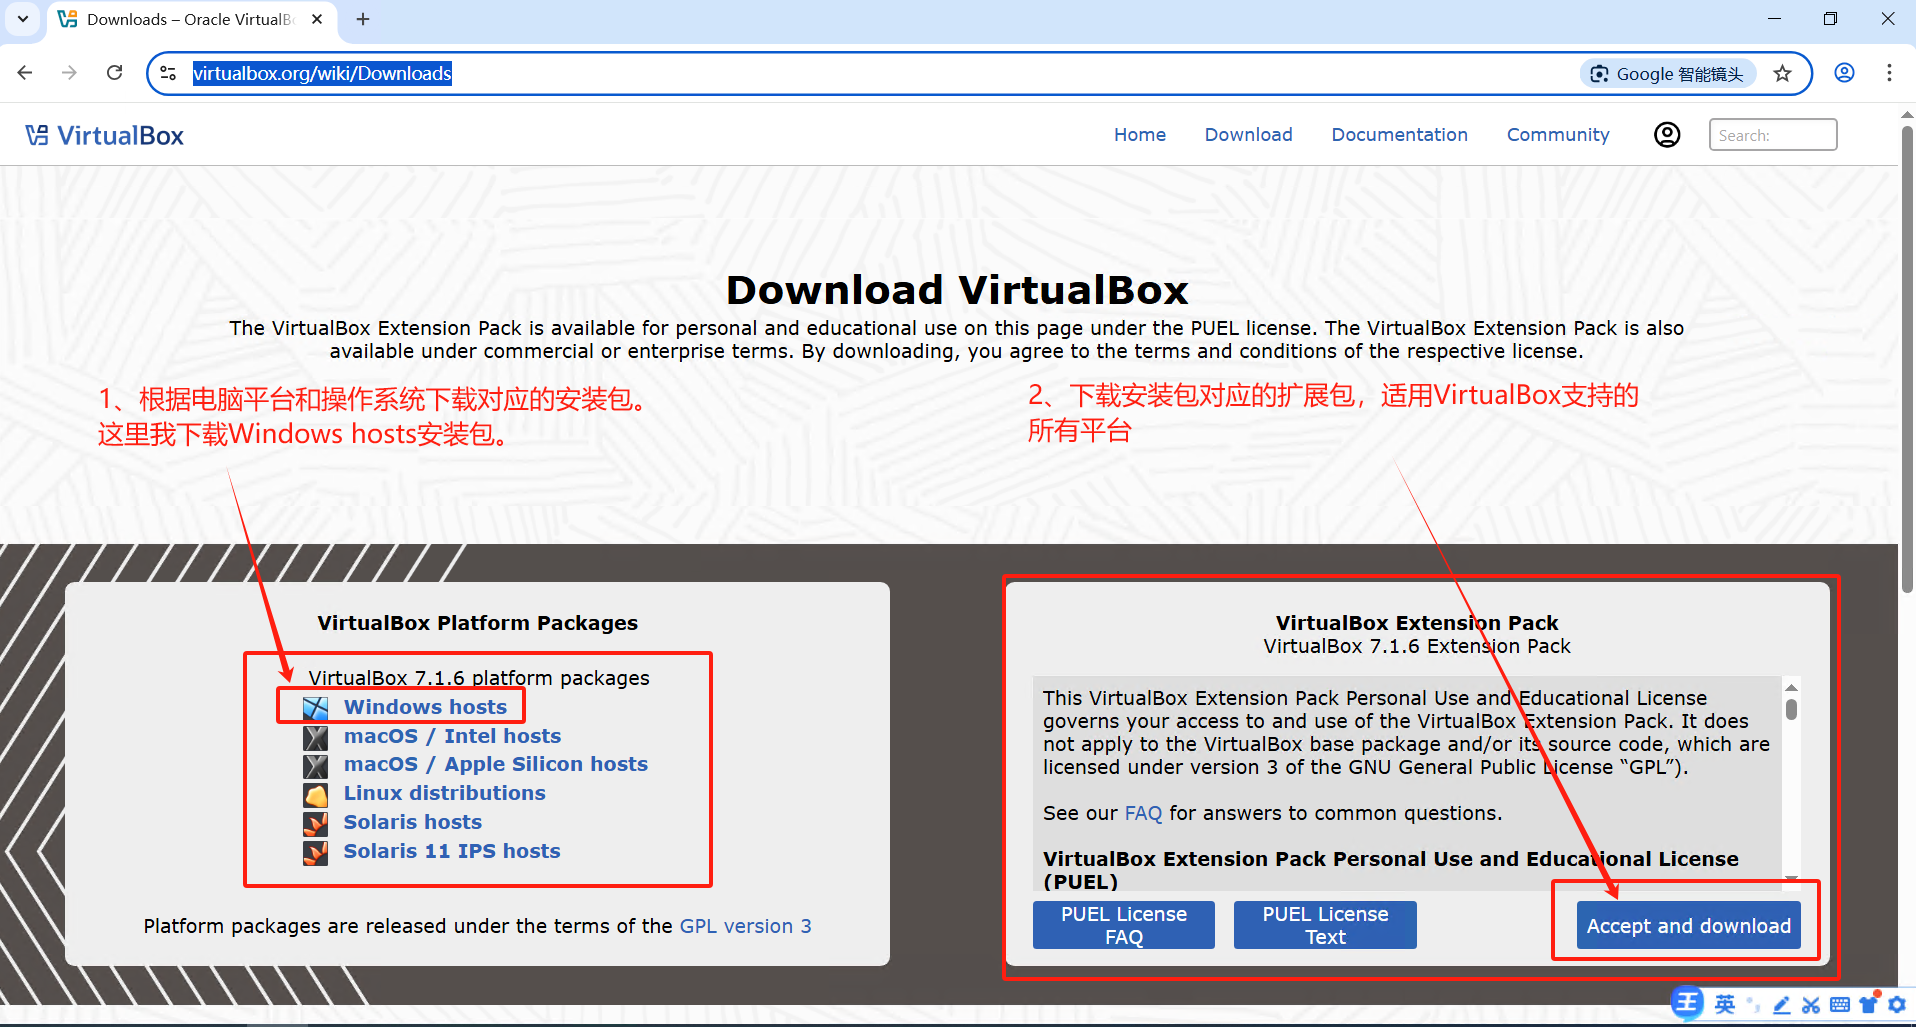Open the Solaris hosts link
The width and height of the screenshot is (1916, 1027).
point(413,822)
